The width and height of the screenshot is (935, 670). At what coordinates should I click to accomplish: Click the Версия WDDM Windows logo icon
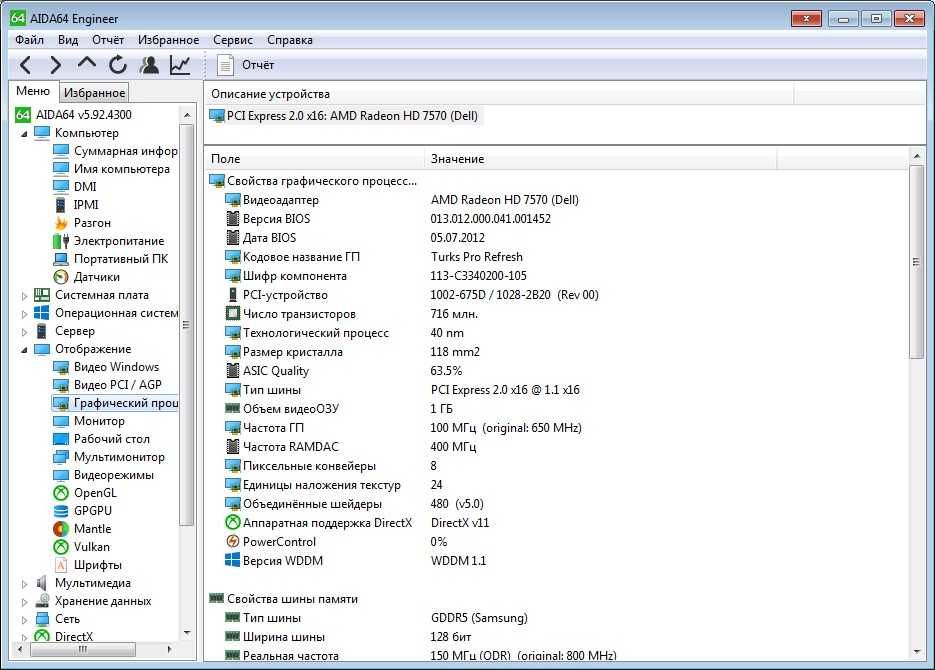click(x=232, y=560)
